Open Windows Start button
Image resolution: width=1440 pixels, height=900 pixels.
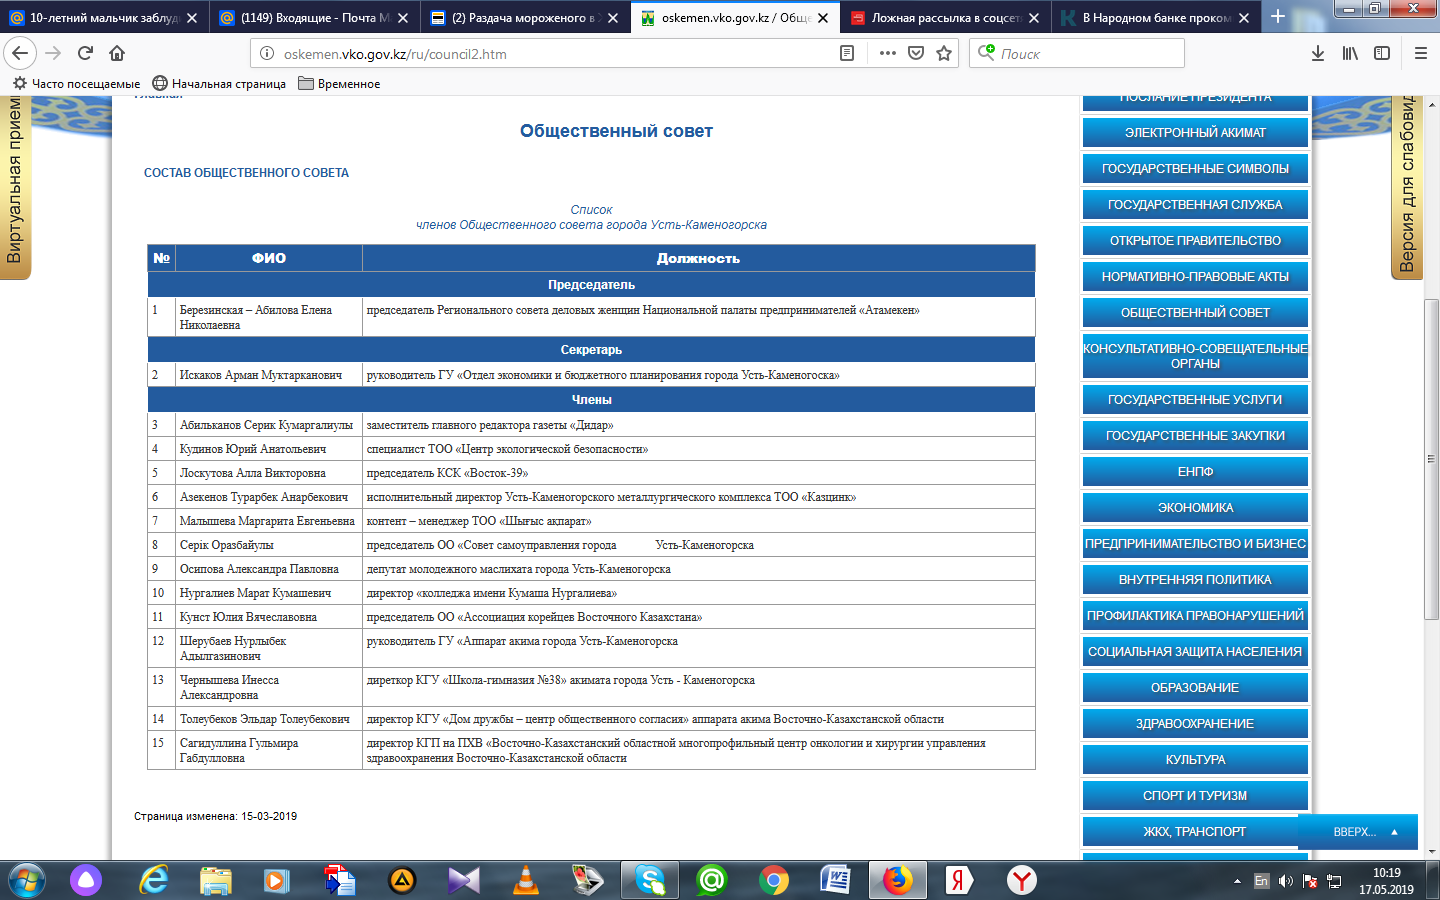(x=27, y=880)
